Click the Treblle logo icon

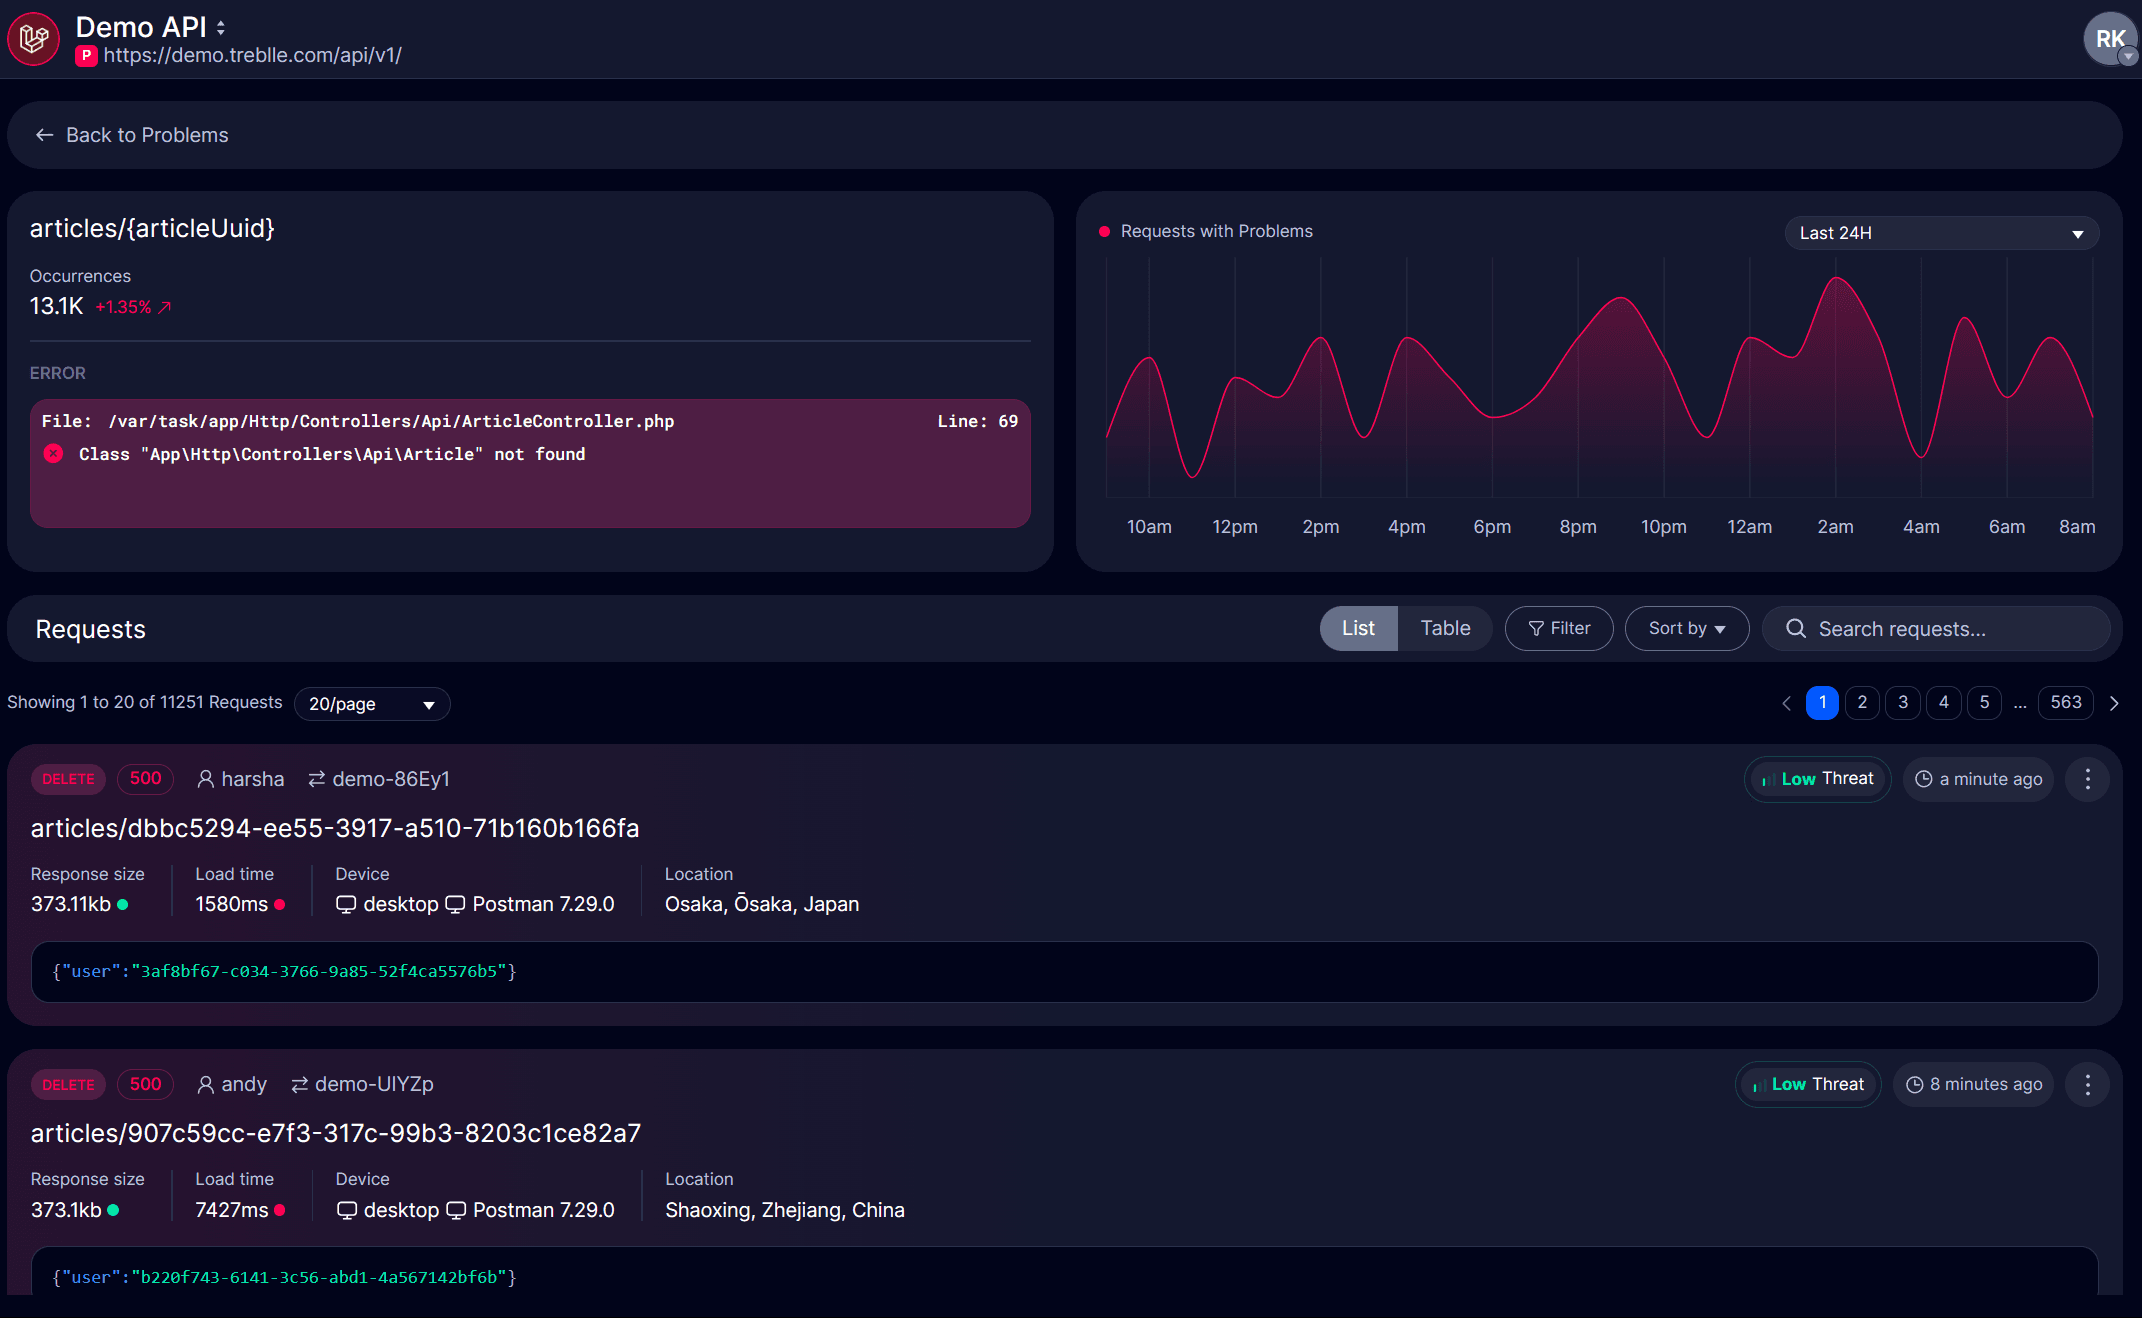tap(32, 38)
